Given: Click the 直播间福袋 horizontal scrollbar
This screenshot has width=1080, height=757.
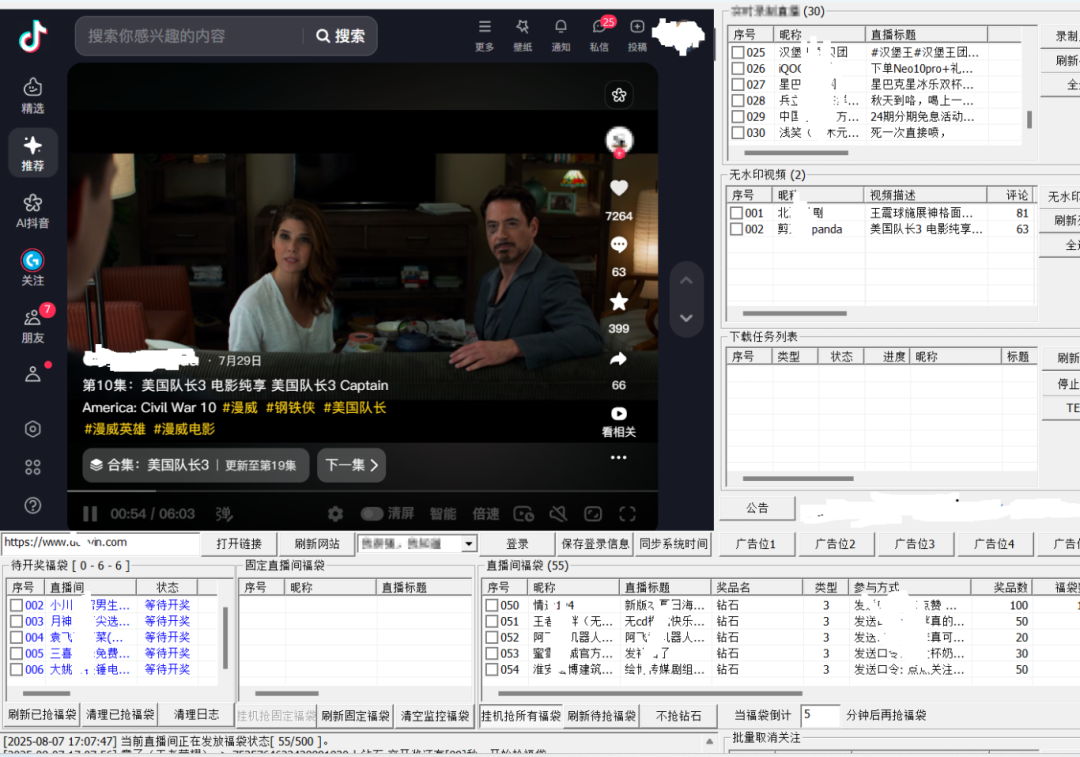Looking at the screenshot, I should (650, 694).
